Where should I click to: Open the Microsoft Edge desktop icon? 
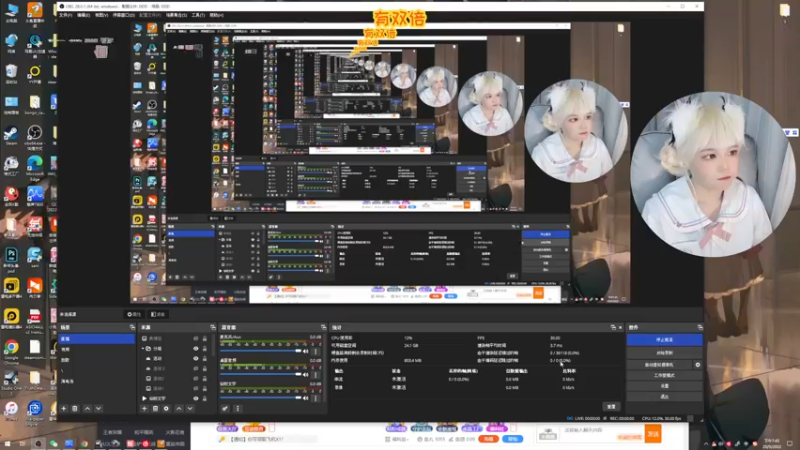click(35, 168)
